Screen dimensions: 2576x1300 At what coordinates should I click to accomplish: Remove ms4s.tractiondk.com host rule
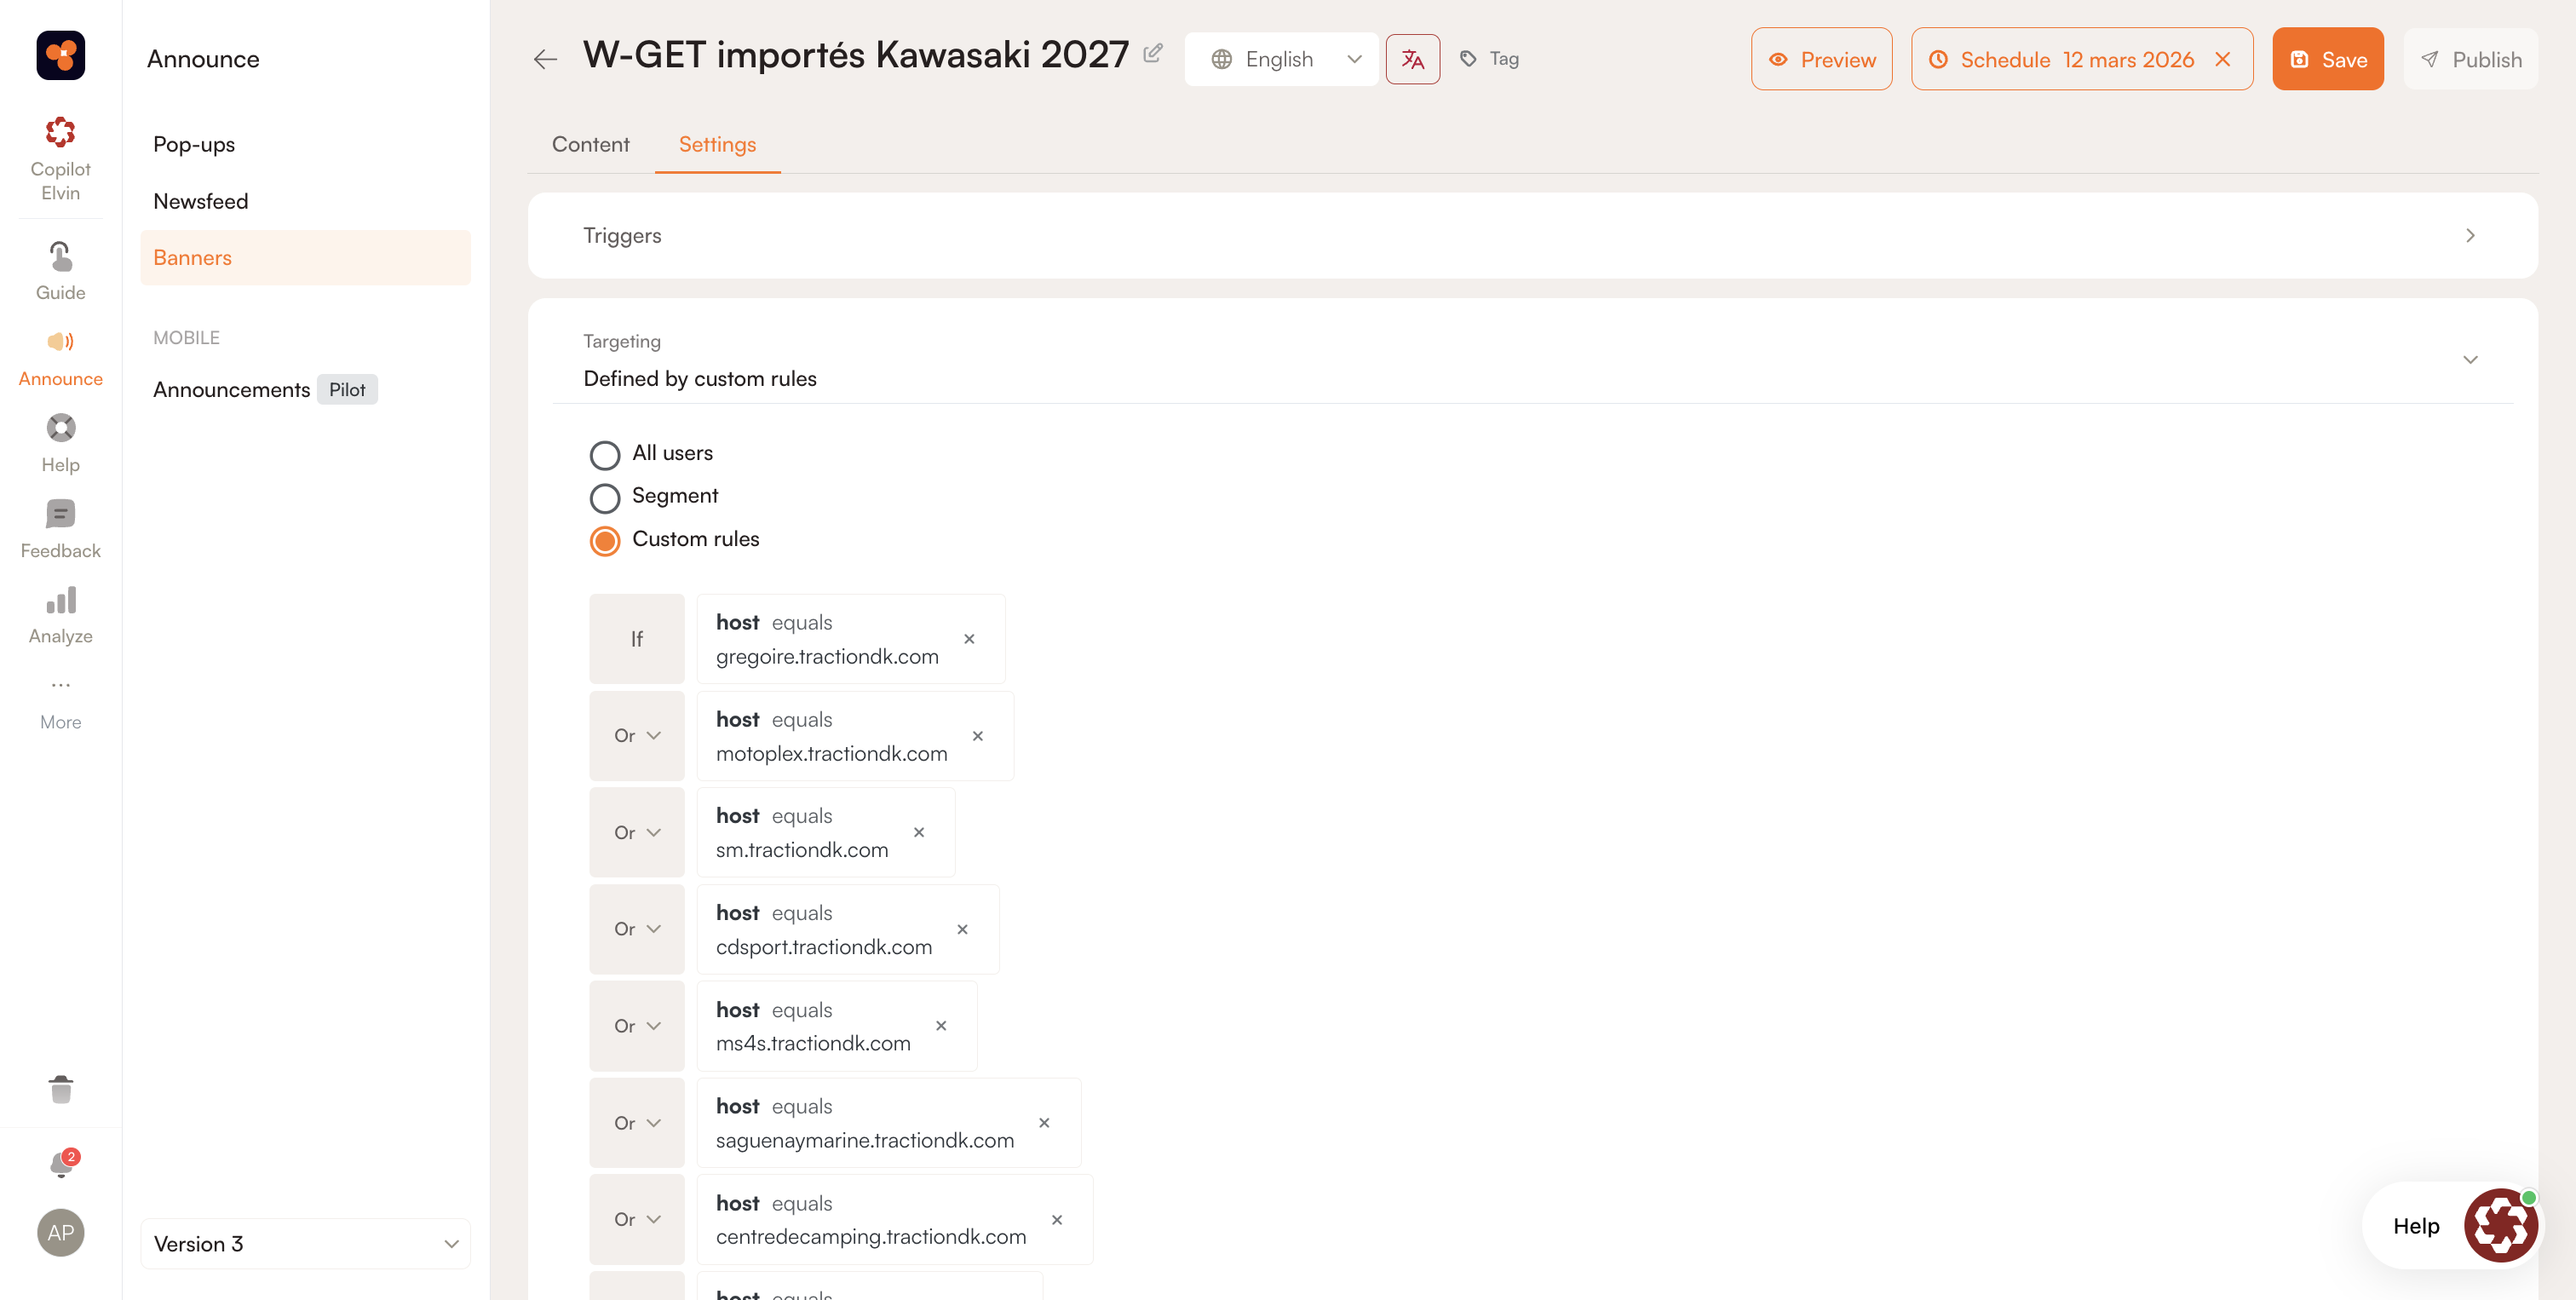pyautogui.click(x=941, y=1026)
